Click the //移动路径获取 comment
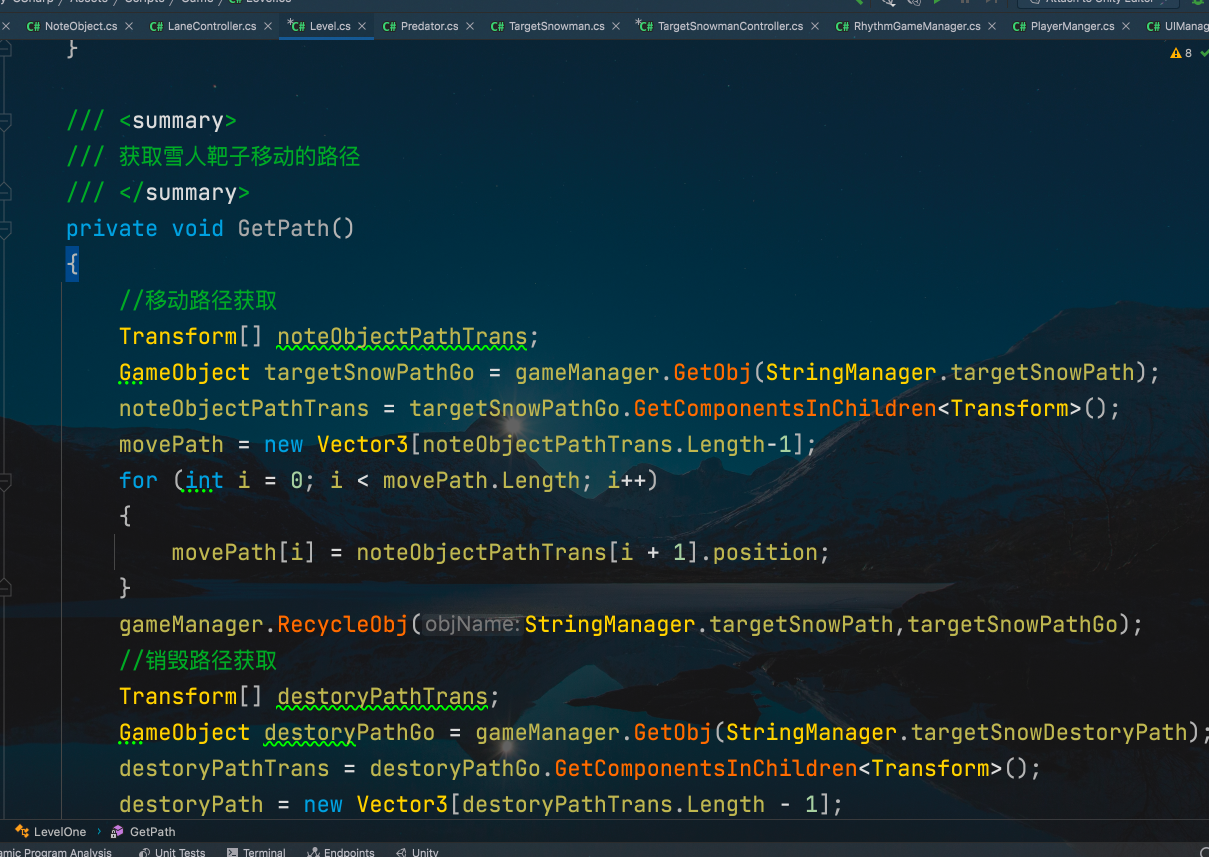This screenshot has width=1209, height=857. (198, 301)
